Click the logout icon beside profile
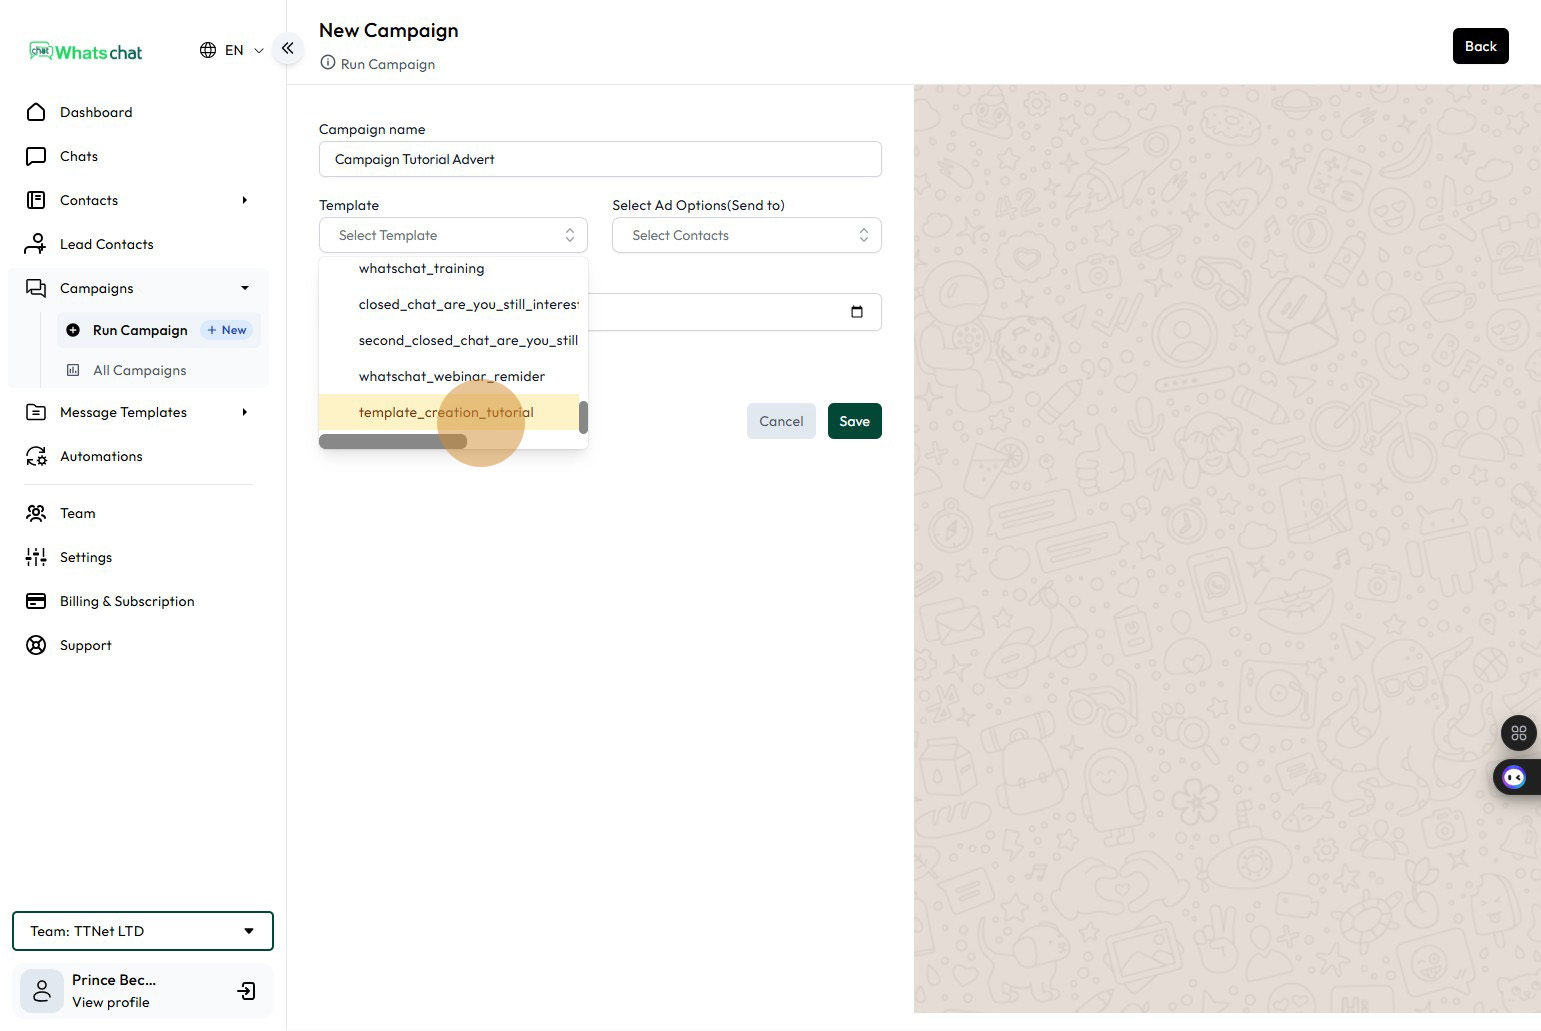The height and width of the screenshot is (1031, 1541). click(246, 991)
